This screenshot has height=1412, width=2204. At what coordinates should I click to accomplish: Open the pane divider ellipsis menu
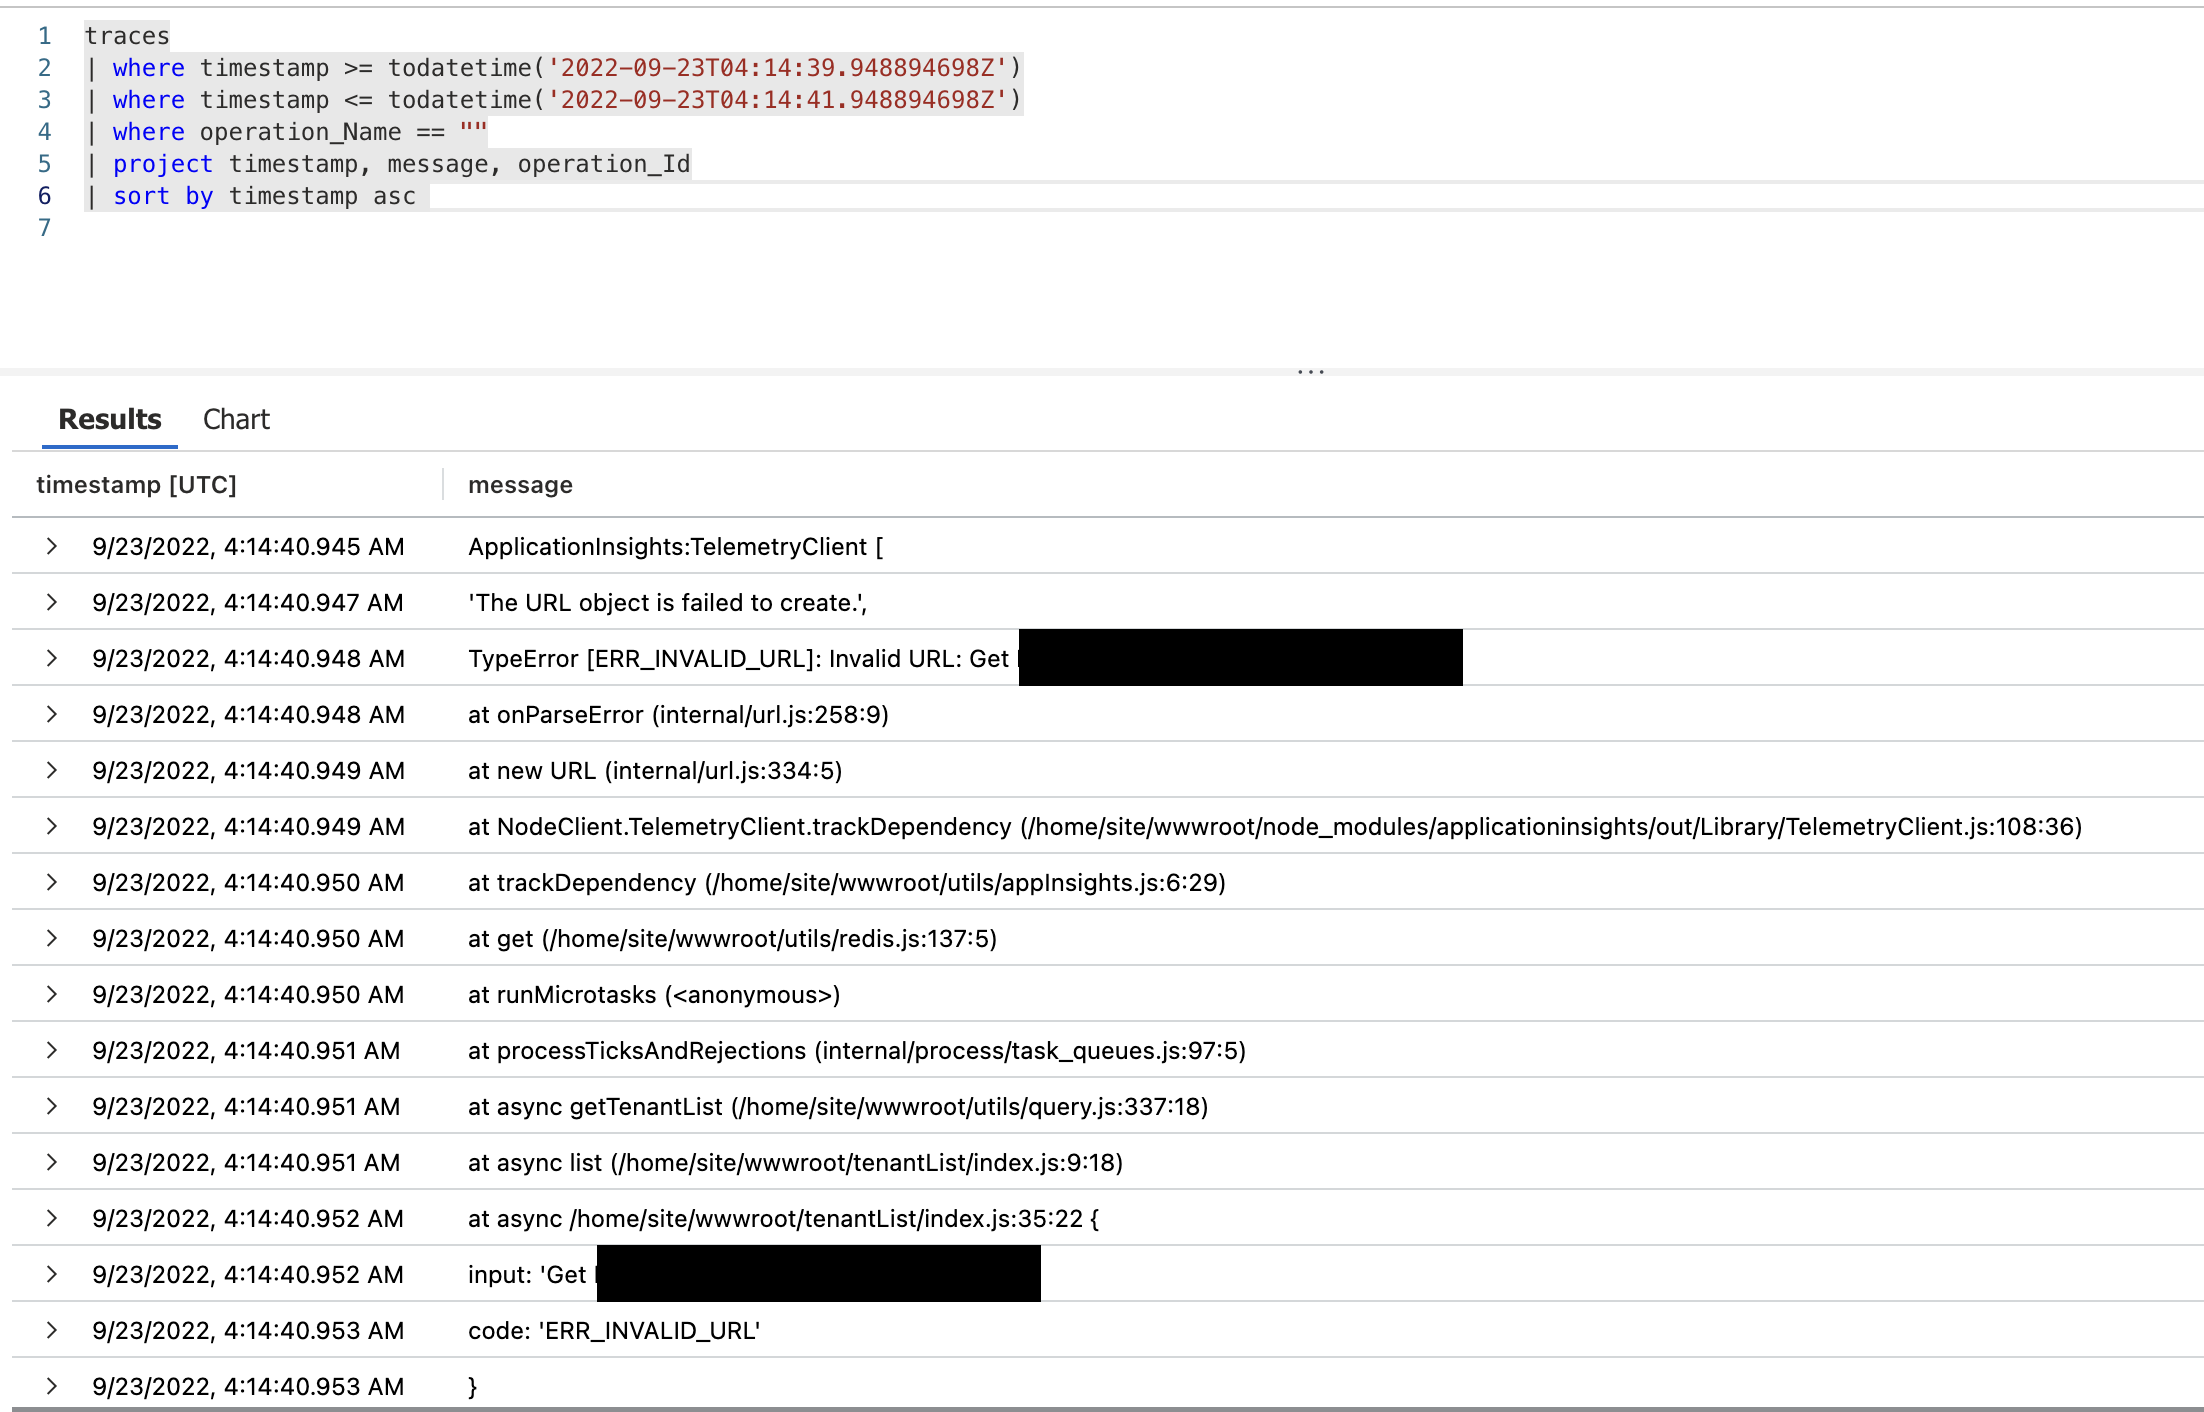[1310, 371]
